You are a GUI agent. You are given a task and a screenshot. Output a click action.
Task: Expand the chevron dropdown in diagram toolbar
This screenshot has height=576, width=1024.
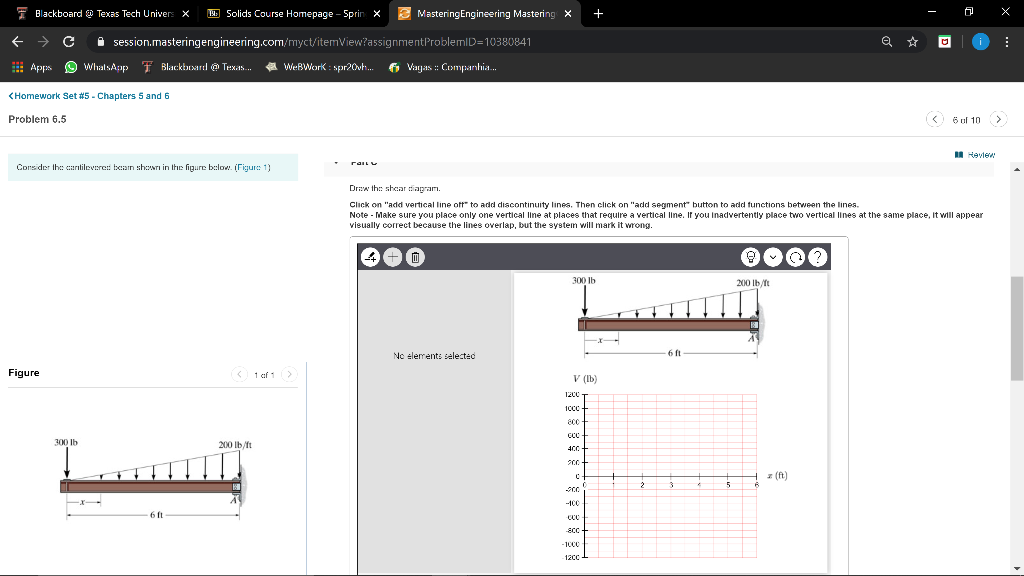click(x=773, y=257)
